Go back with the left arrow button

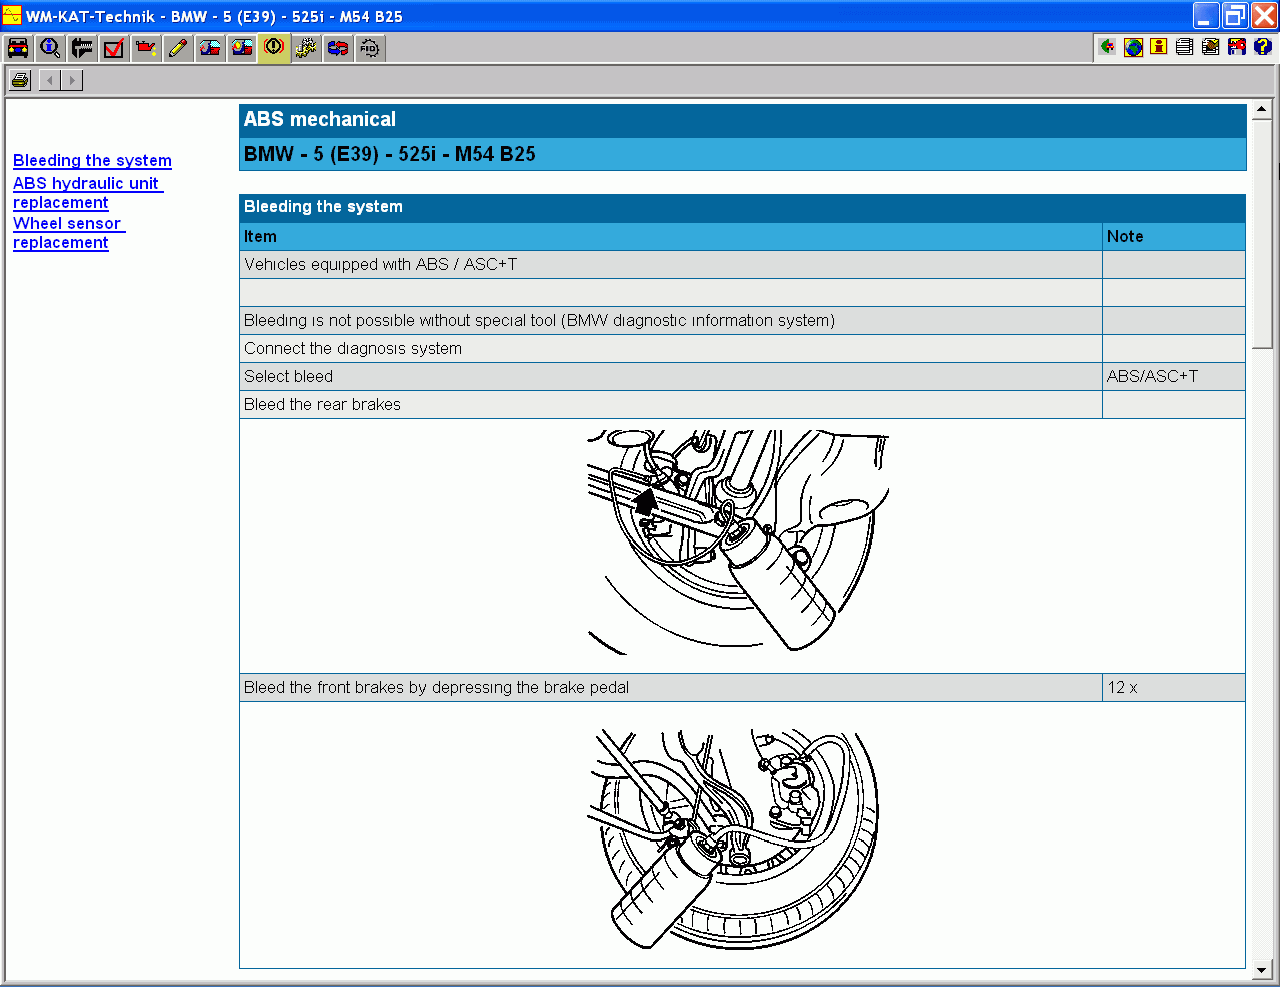tap(50, 80)
